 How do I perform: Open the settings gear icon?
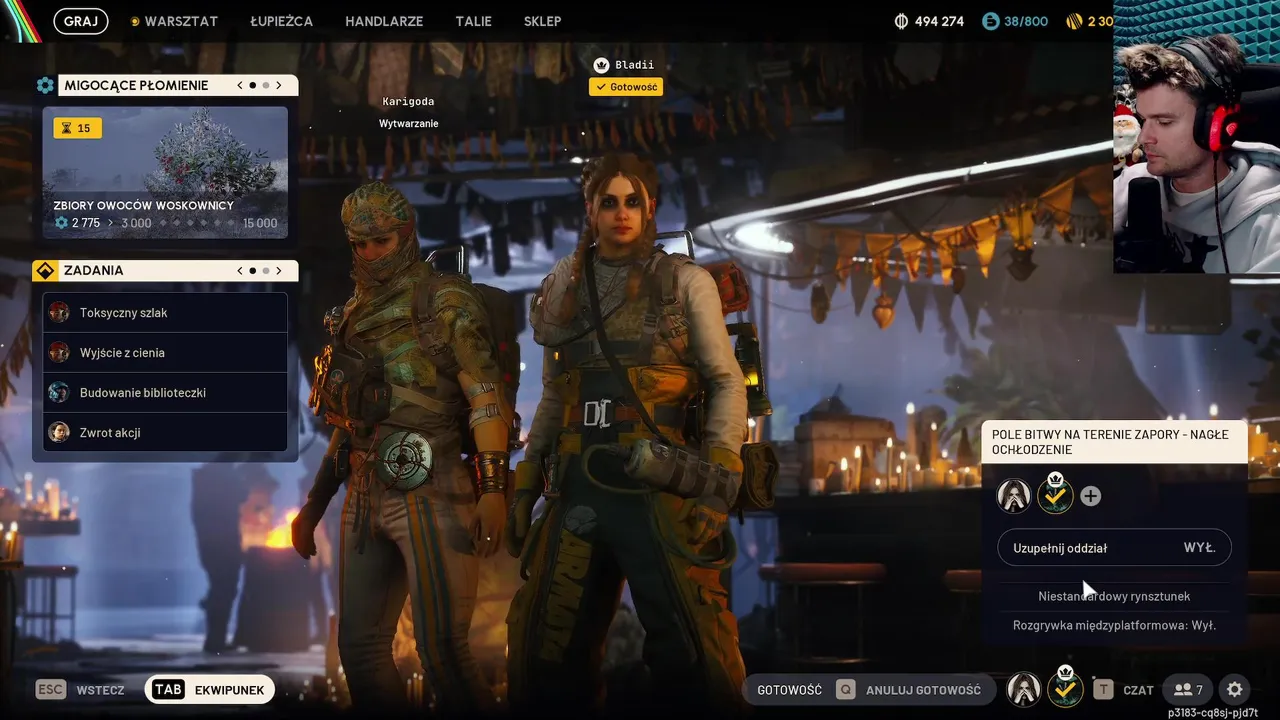(x=1235, y=690)
